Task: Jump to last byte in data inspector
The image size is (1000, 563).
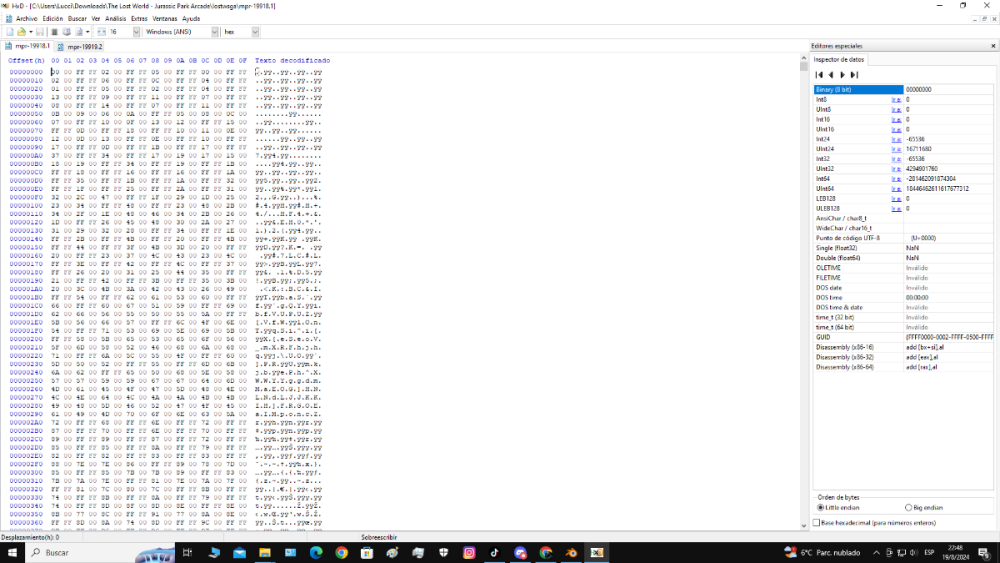Action: pos(854,75)
